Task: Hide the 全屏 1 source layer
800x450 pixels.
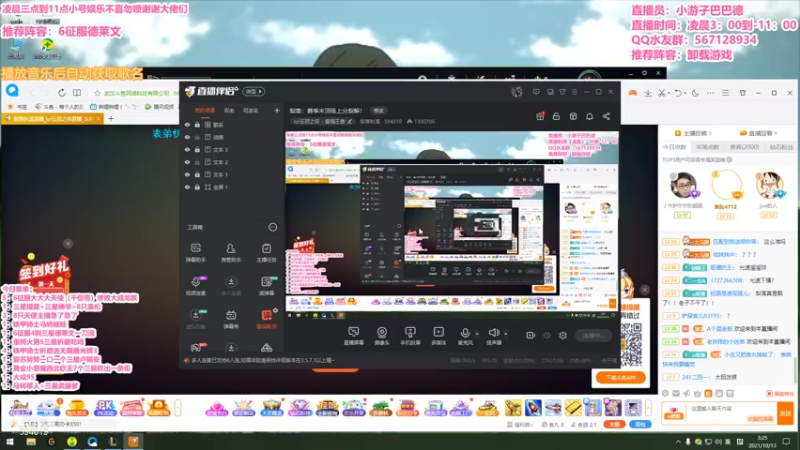Action: 187,187
